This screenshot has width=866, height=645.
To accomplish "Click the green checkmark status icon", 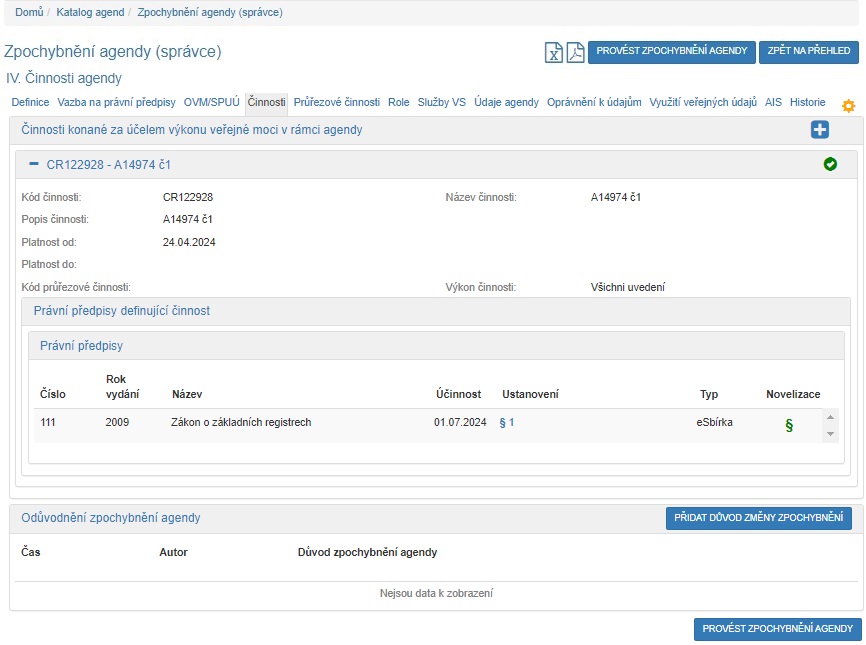I will tap(830, 164).
